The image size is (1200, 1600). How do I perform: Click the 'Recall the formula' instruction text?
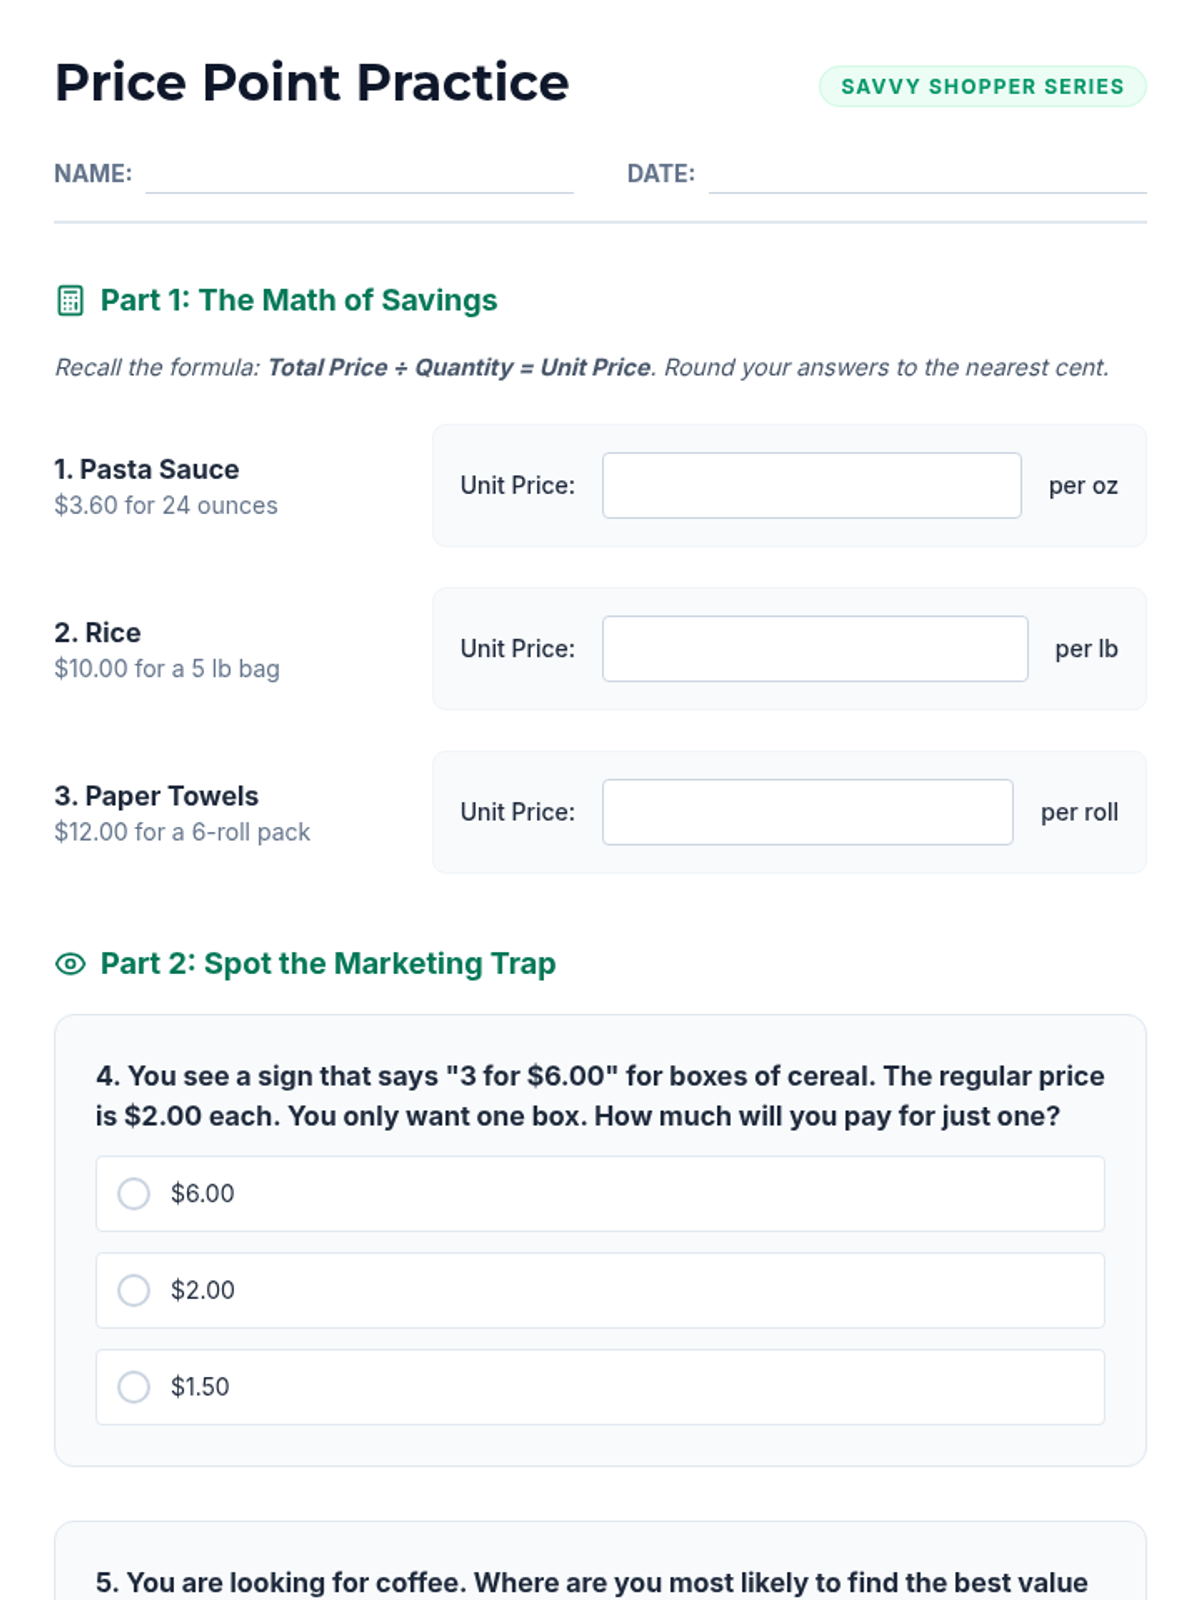pyautogui.click(x=581, y=367)
